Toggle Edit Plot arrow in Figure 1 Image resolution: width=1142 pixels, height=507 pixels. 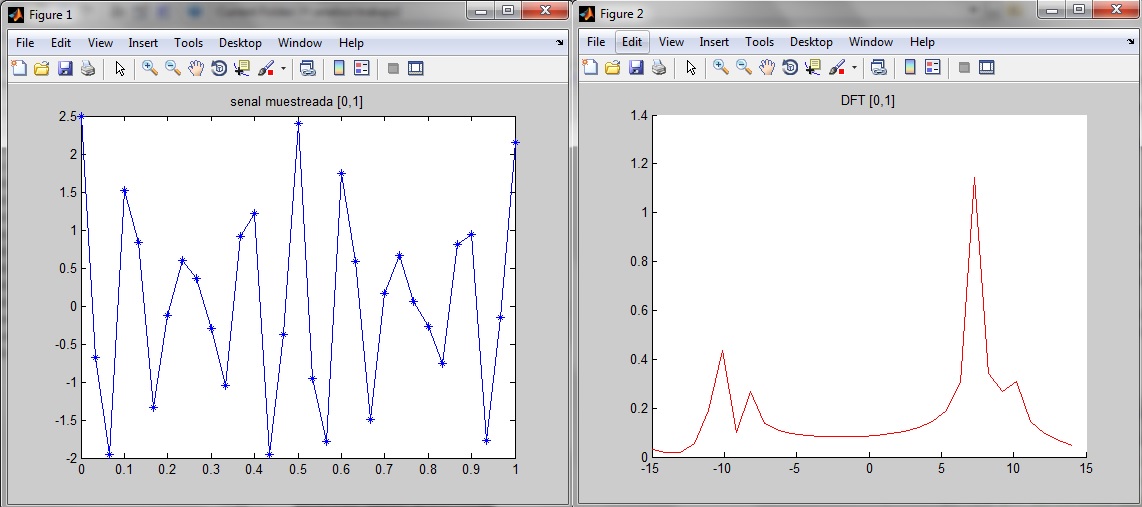tap(120, 68)
